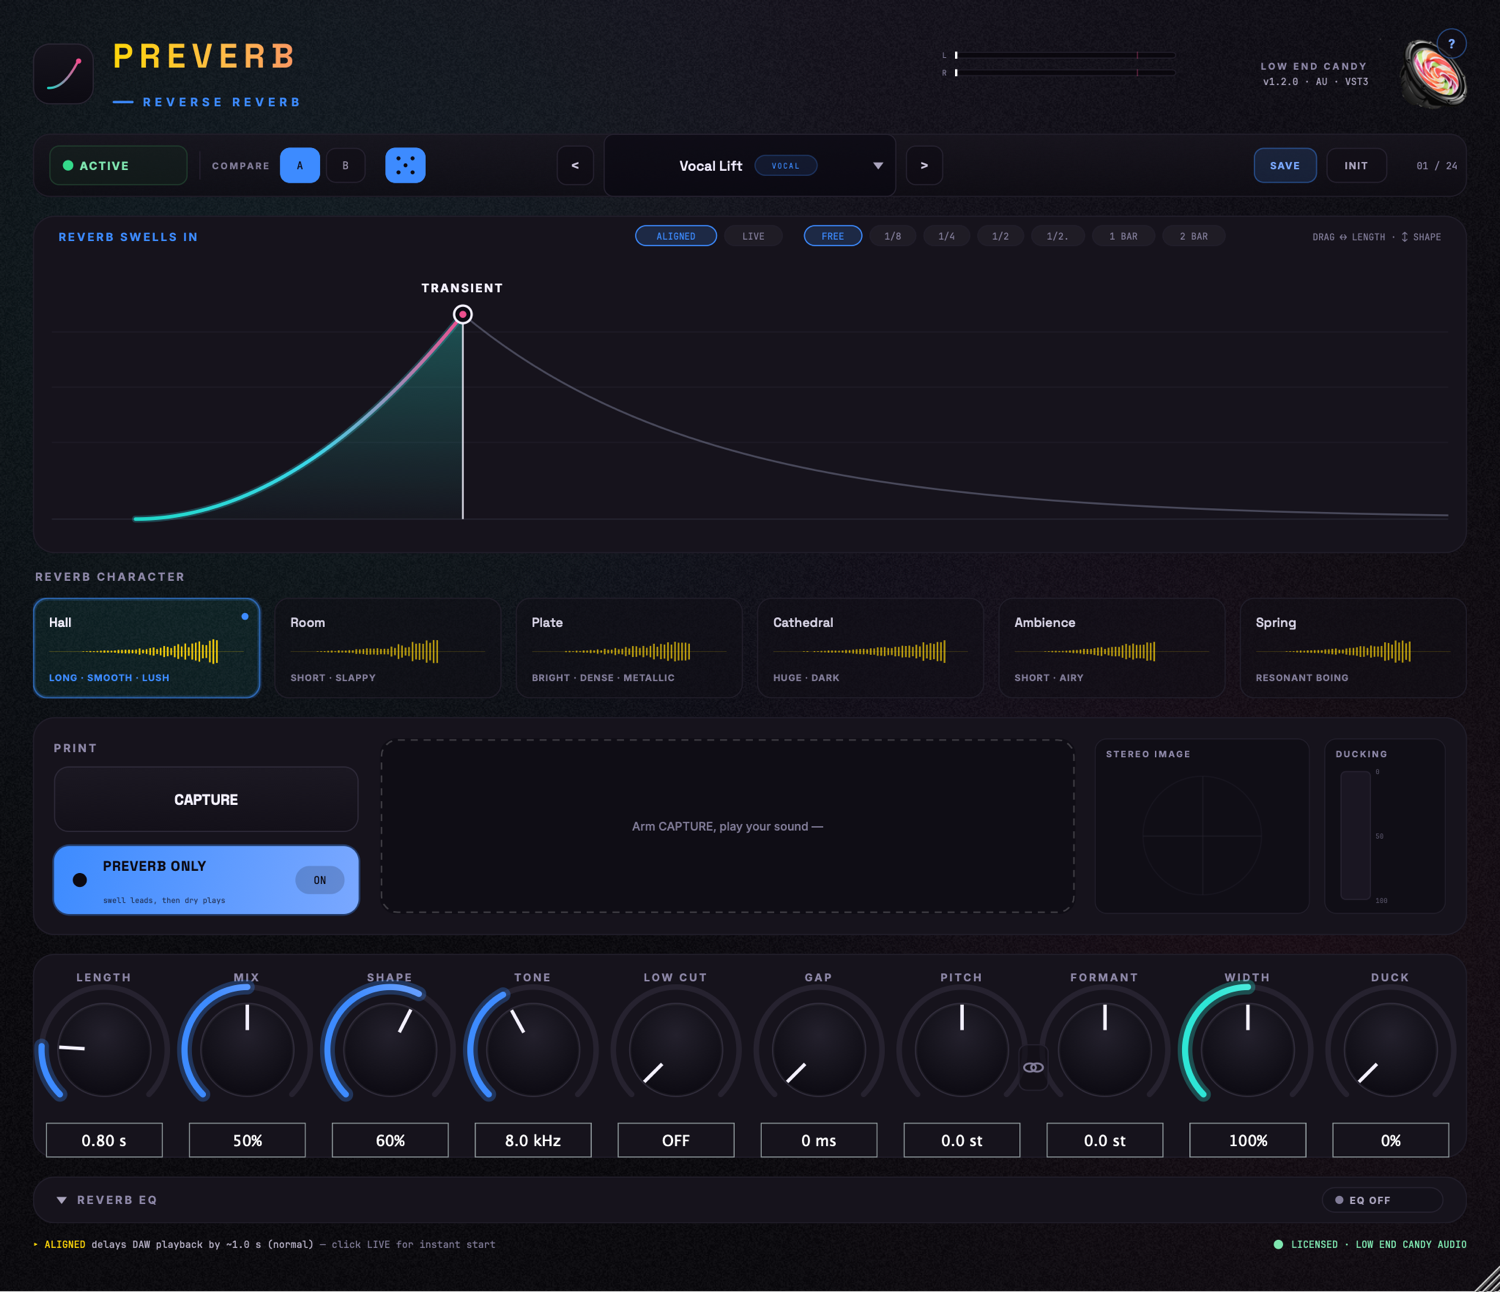Viewport: 1500px width, 1292px height.
Task: Choose the Room reverb character
Action: [388, 648]
